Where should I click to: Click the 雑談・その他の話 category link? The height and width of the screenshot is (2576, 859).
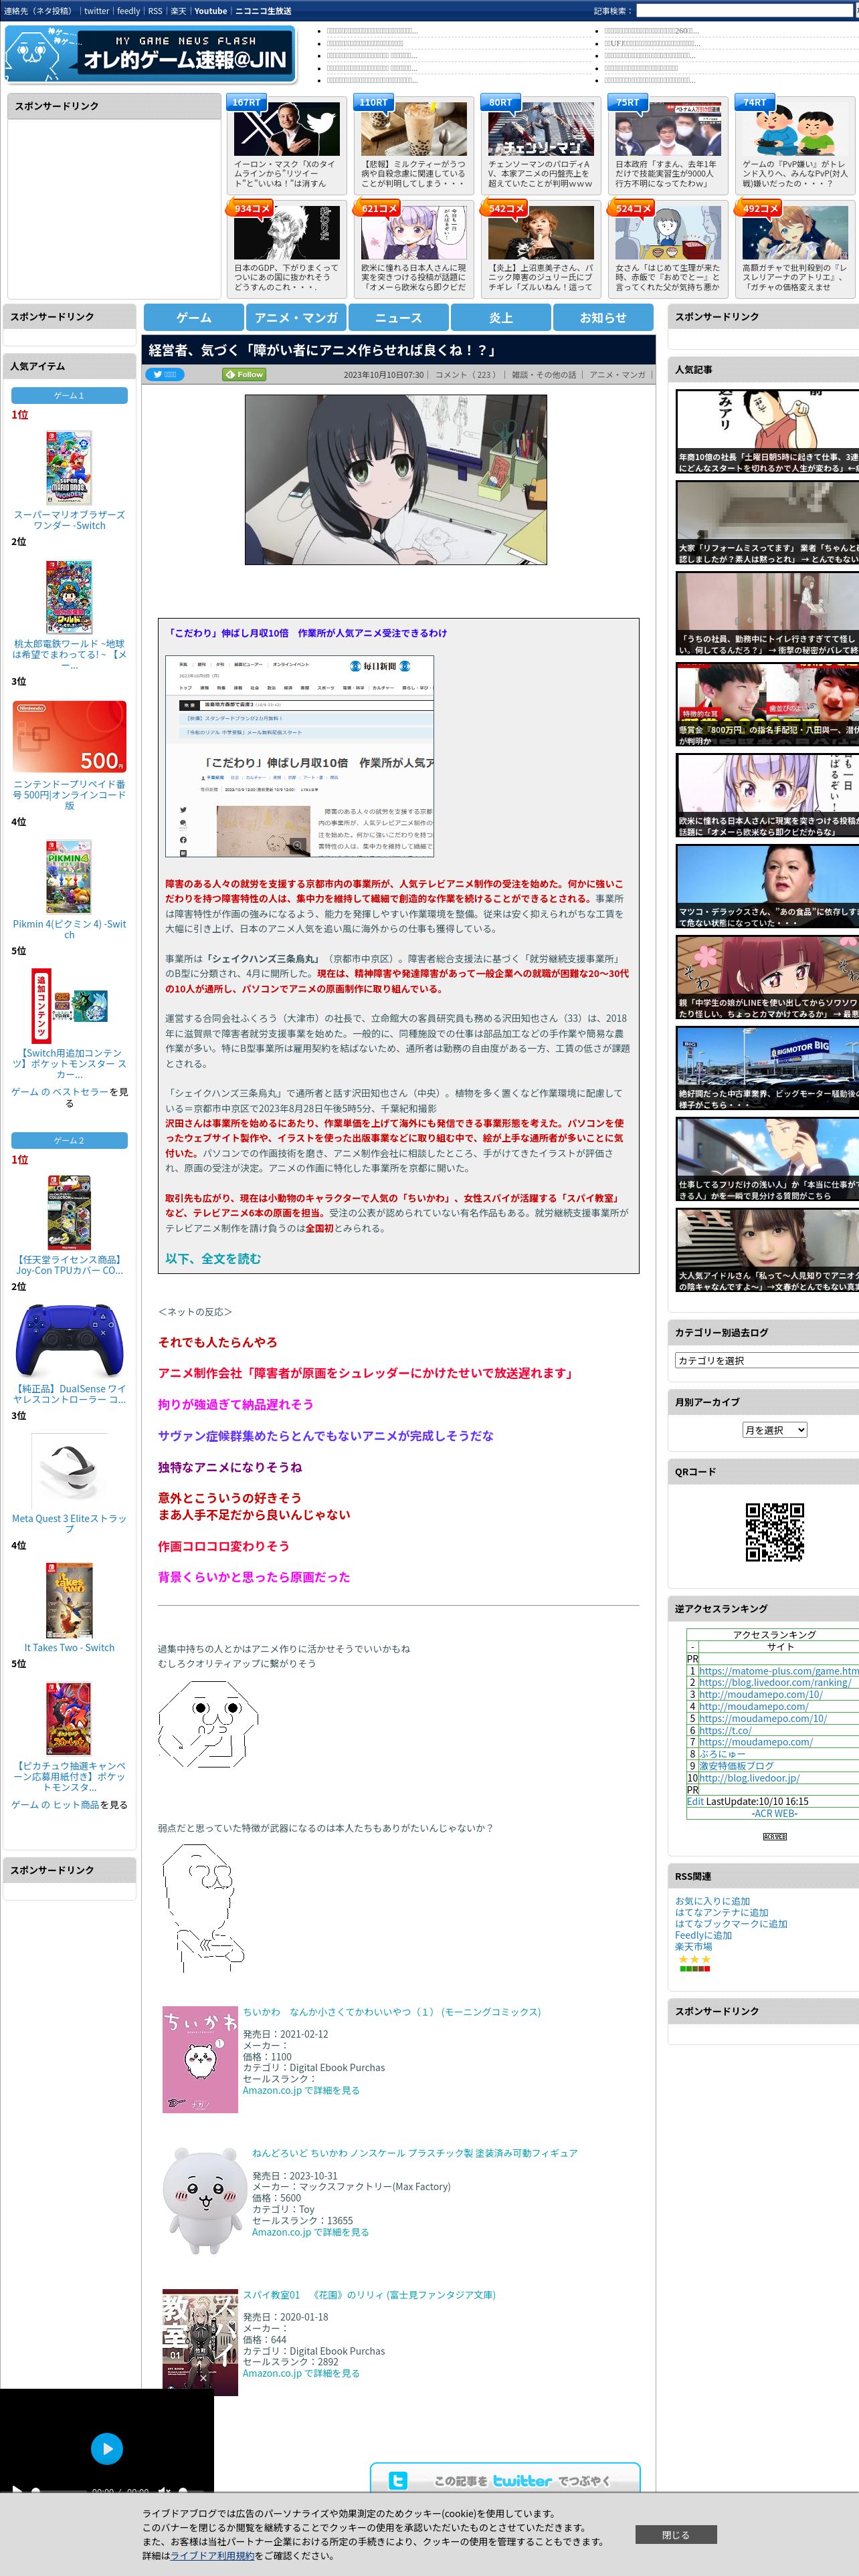[544, 375]
